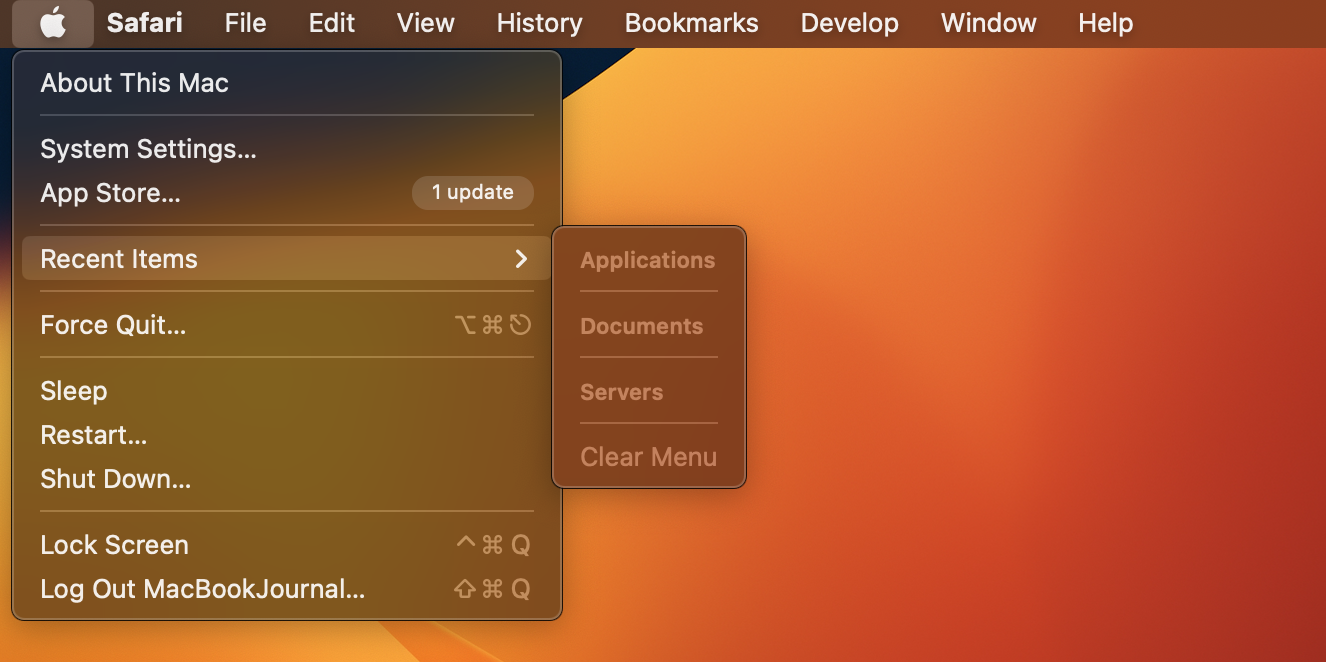Expand the Recent Items submenu chevron

coord(520,259)
